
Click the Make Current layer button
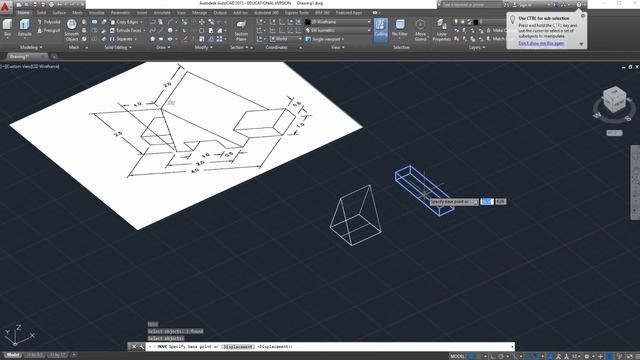click(496, 30)
